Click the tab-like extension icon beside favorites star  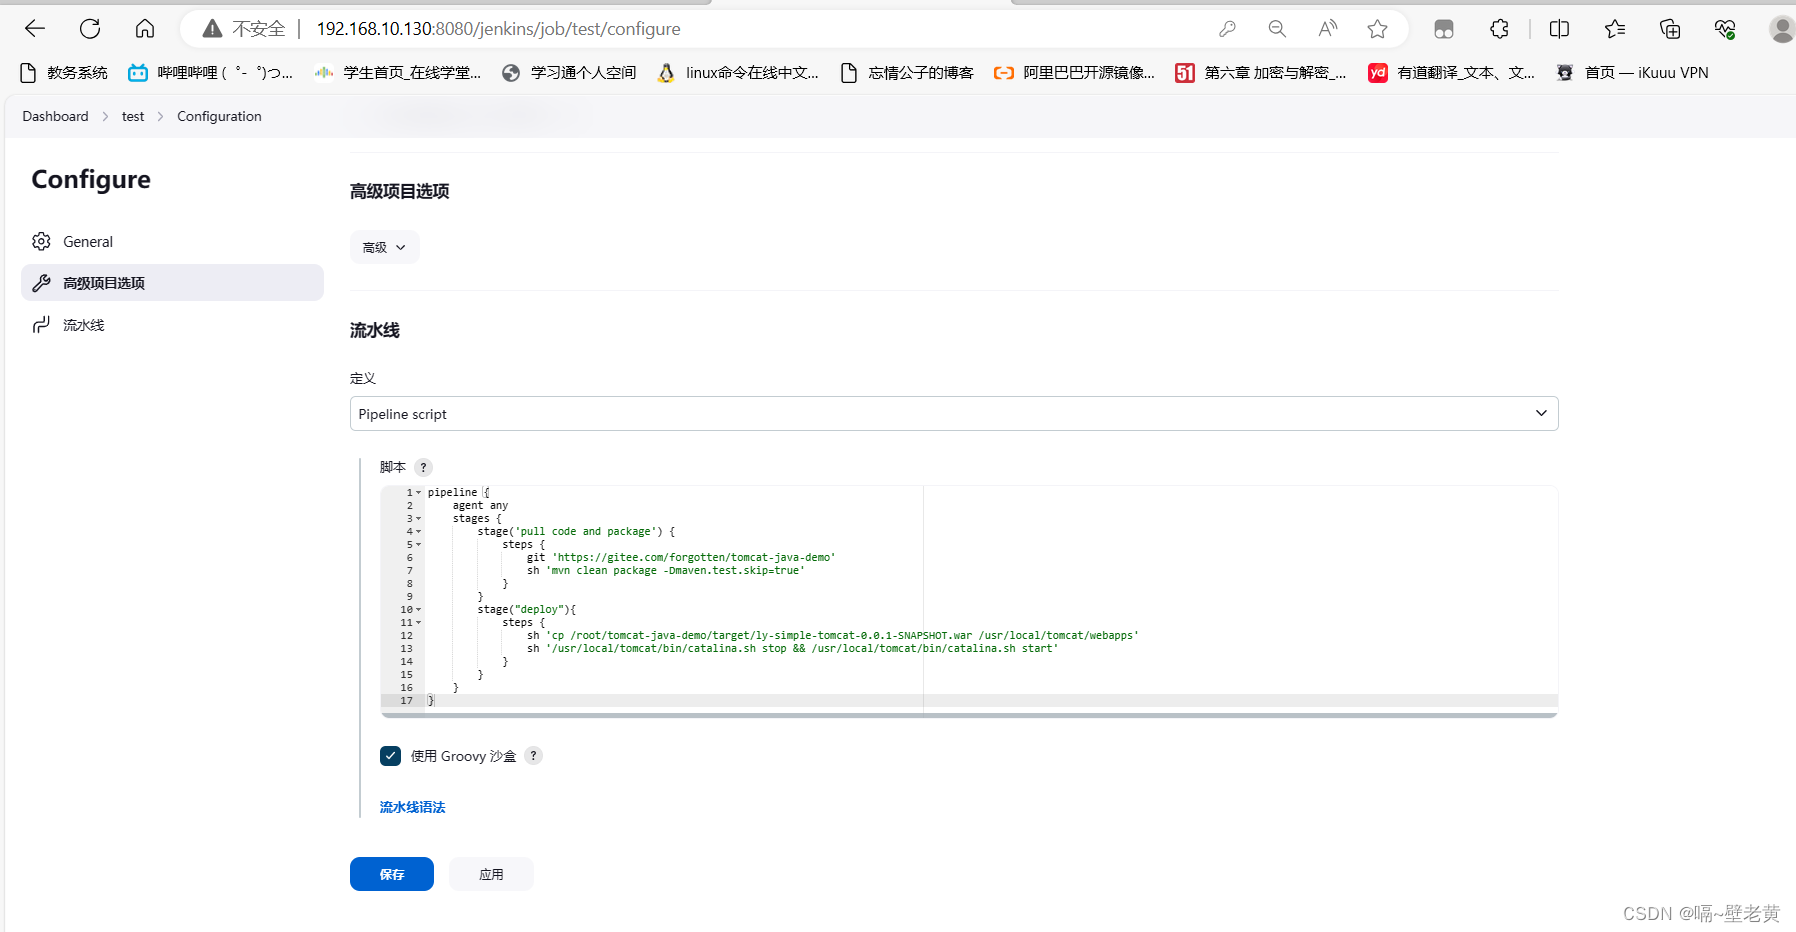tap(1443, 29)
